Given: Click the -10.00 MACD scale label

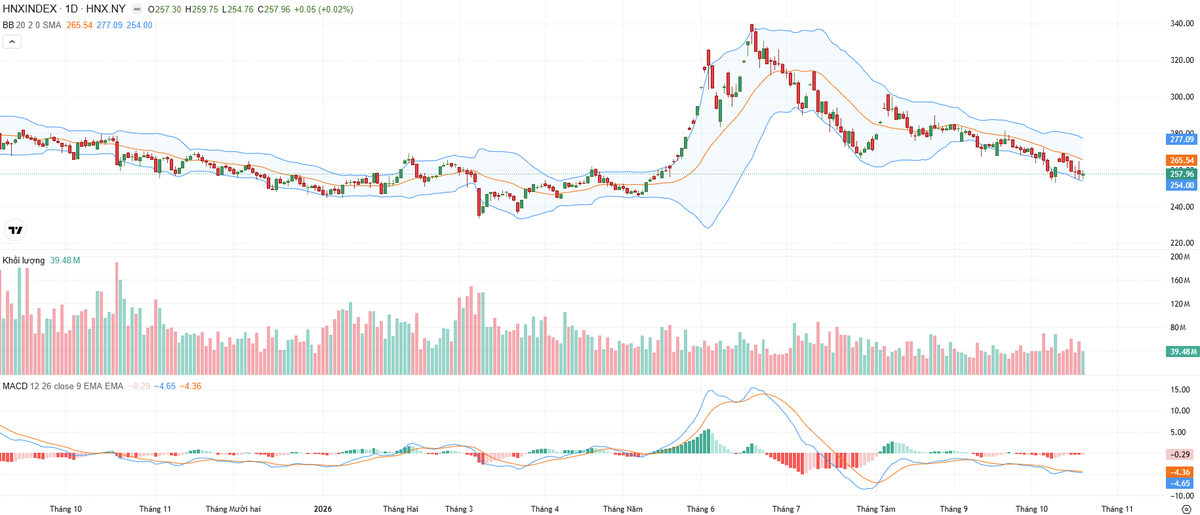Looking at the screenshot, I should point(1181,495).
